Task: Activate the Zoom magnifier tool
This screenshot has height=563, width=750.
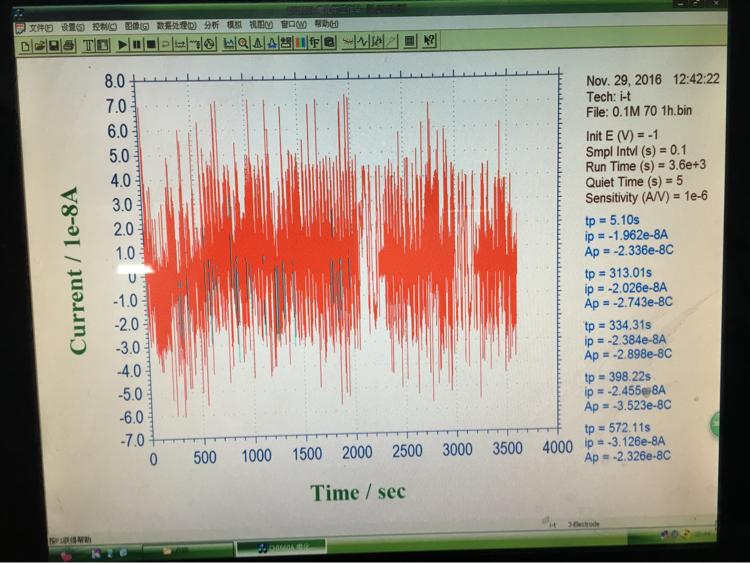Action: tap(243, 44)
